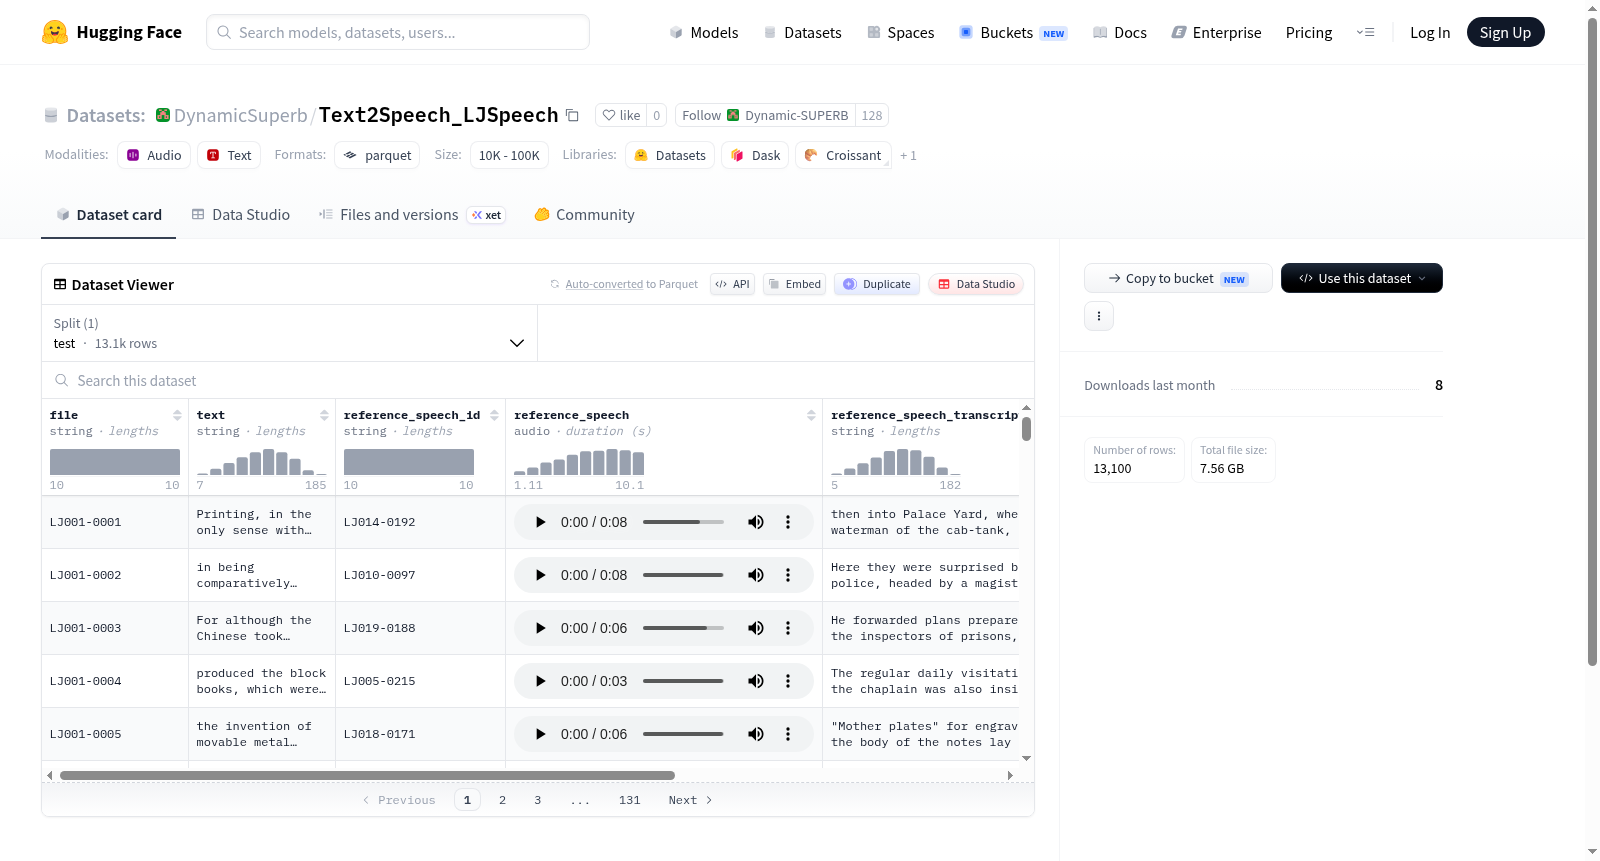Click the table horizontal scrollbar

(367, 775)
